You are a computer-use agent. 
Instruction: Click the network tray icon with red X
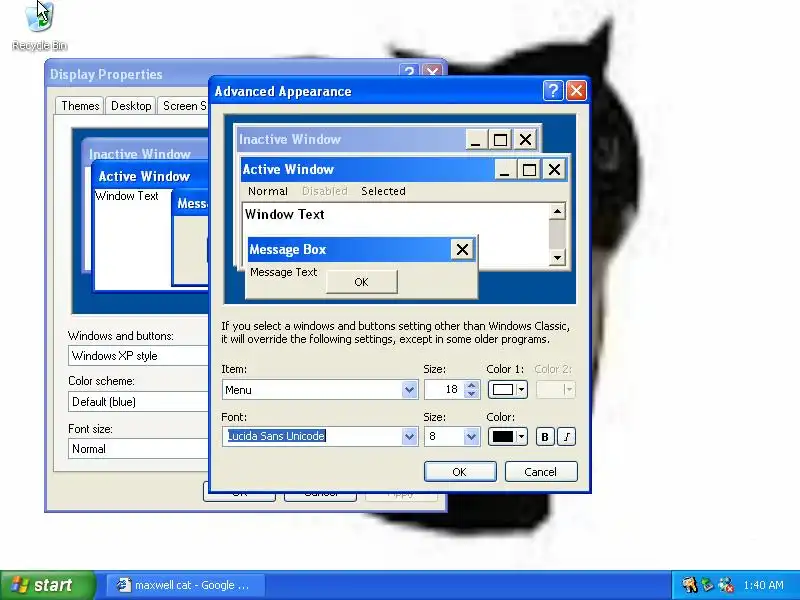coord(726,585)
